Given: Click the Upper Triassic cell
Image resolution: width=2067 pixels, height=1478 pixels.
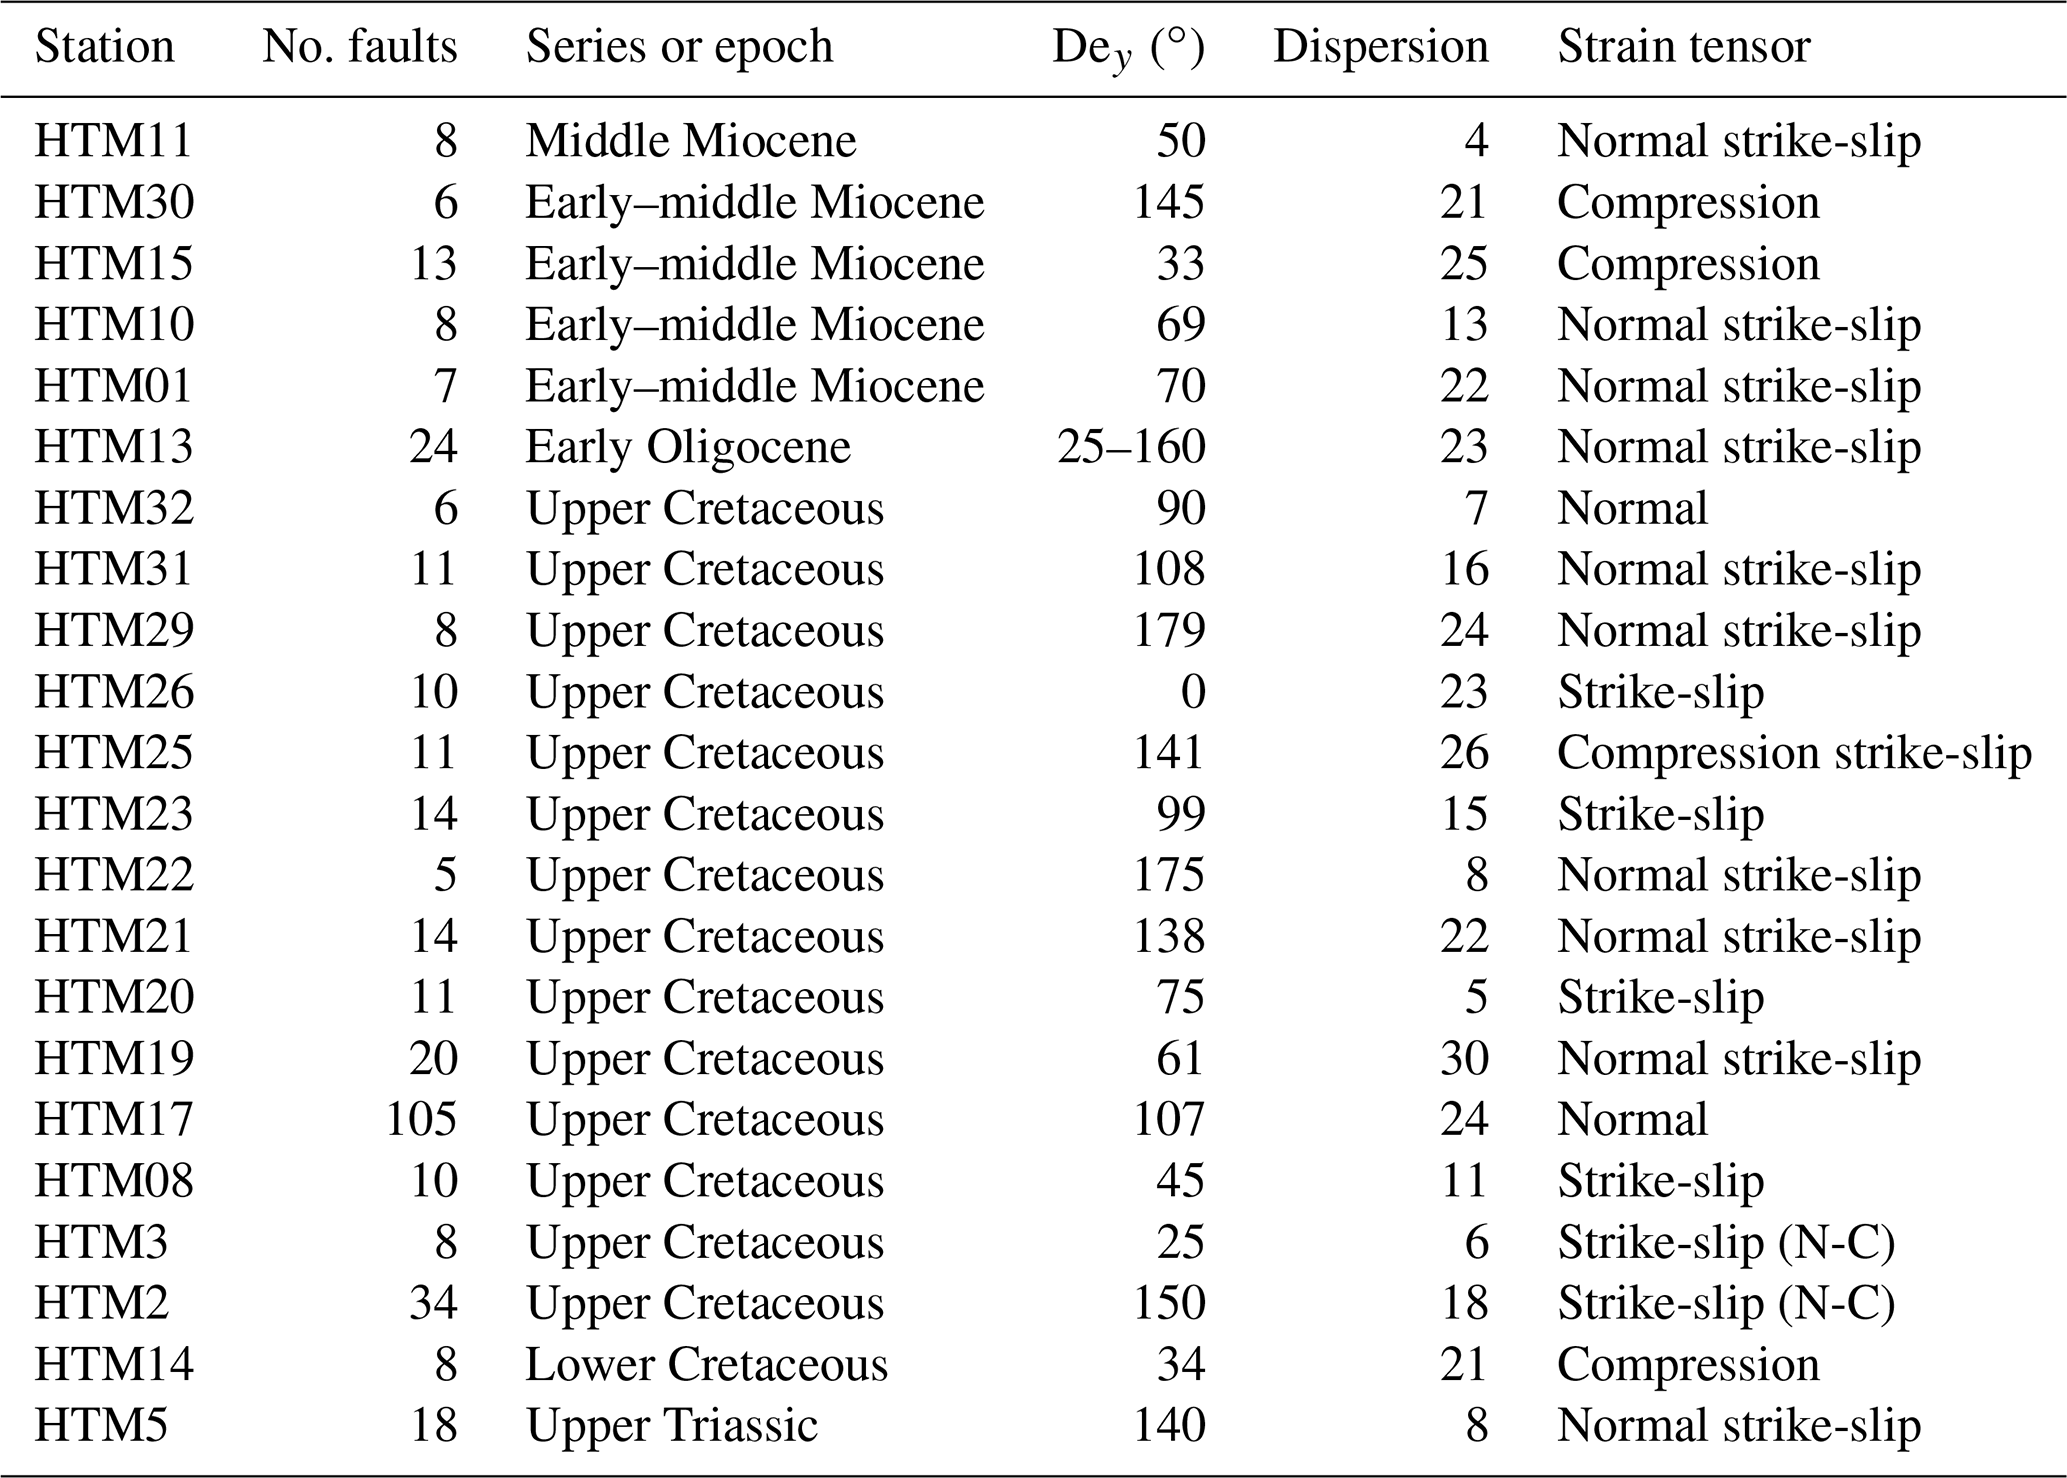Looking at the screenshot, I should tap(671, 1425).
